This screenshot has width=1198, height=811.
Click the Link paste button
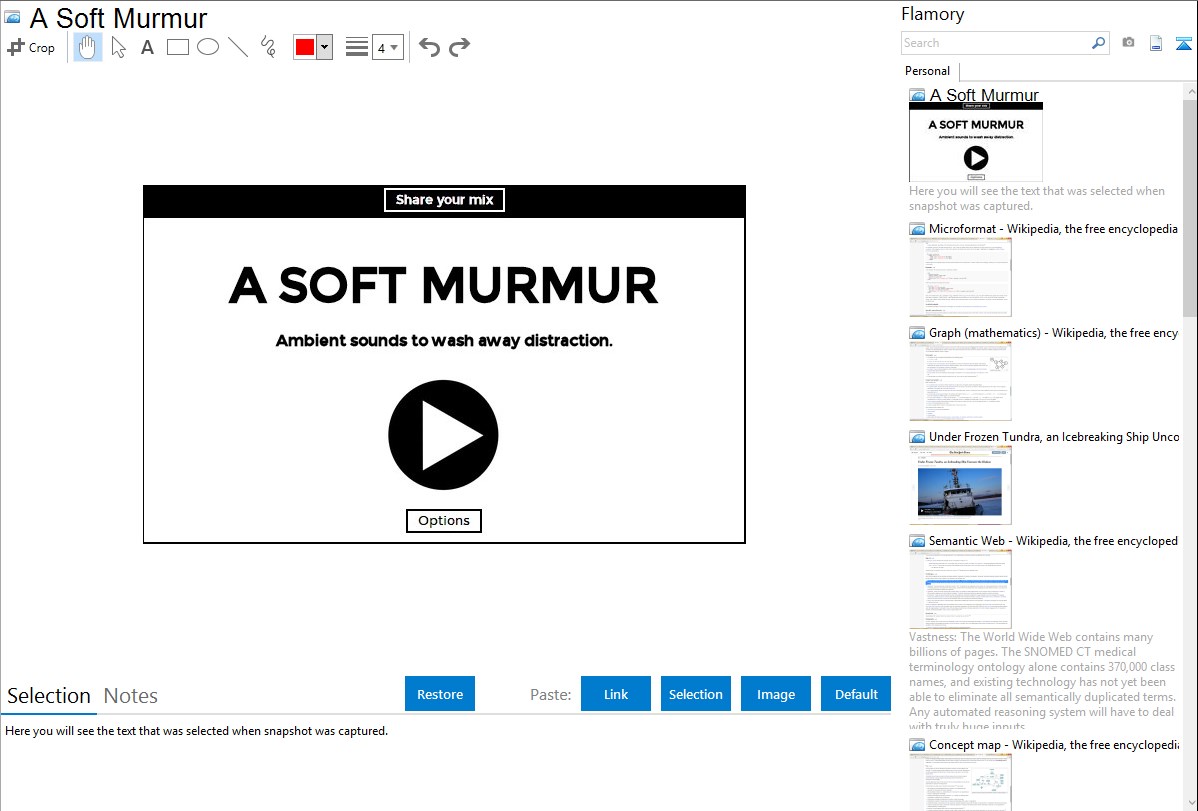[616, 694]
